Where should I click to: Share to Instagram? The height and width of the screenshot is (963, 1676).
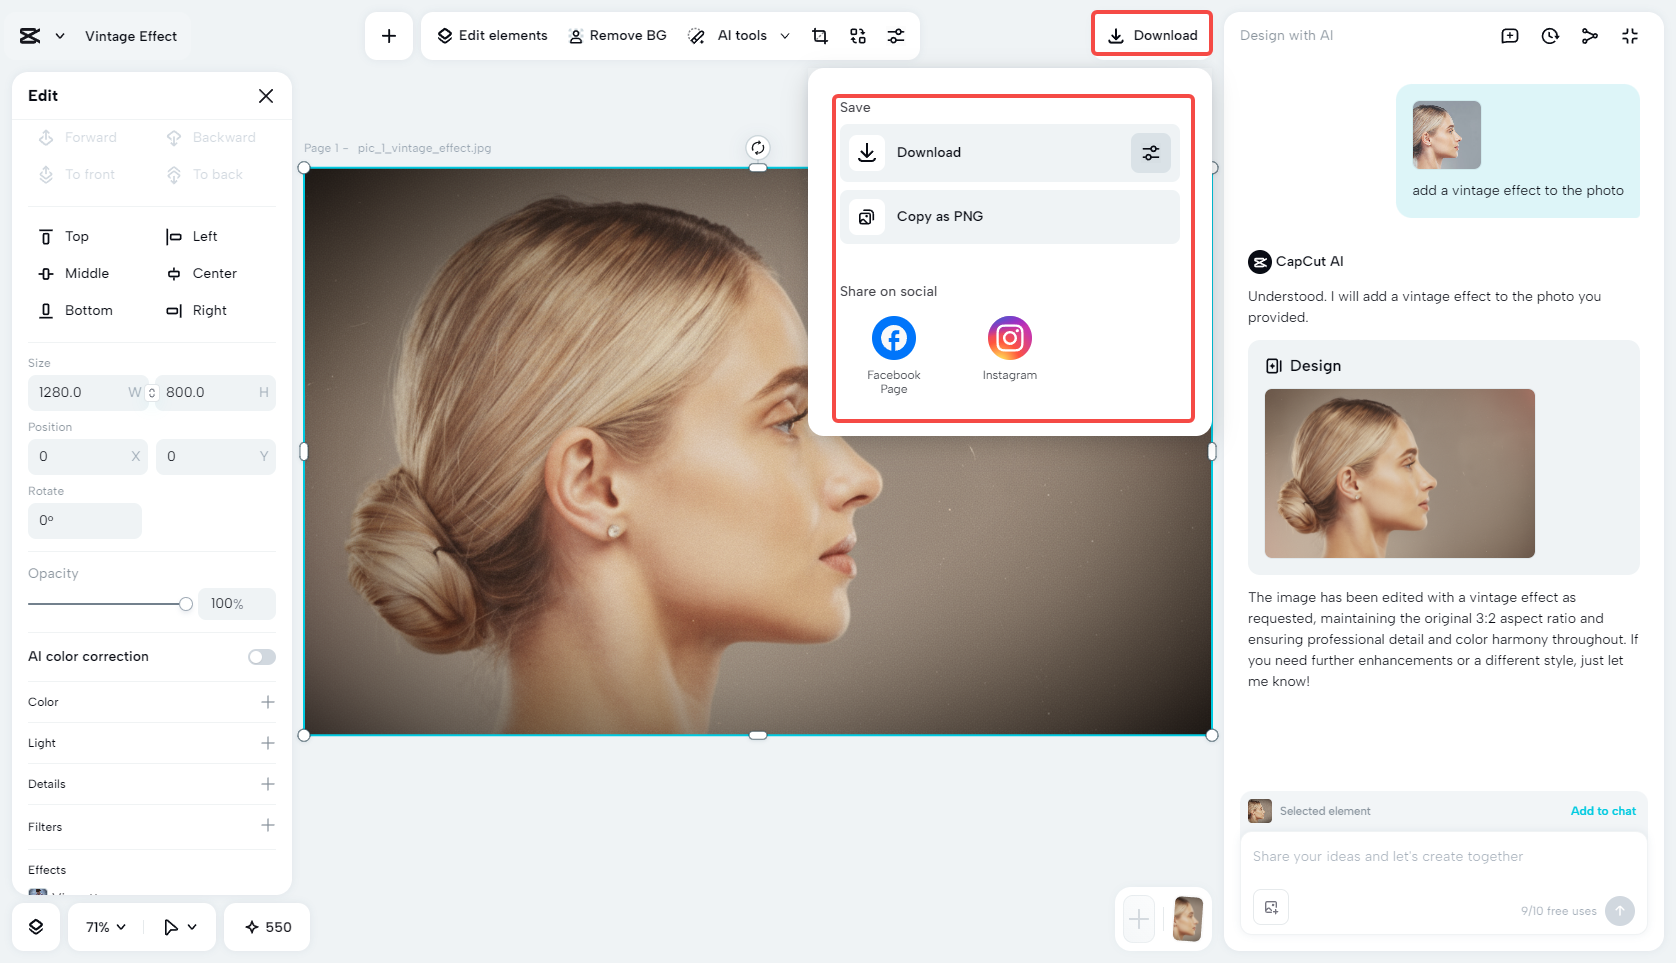(1010, 348)
